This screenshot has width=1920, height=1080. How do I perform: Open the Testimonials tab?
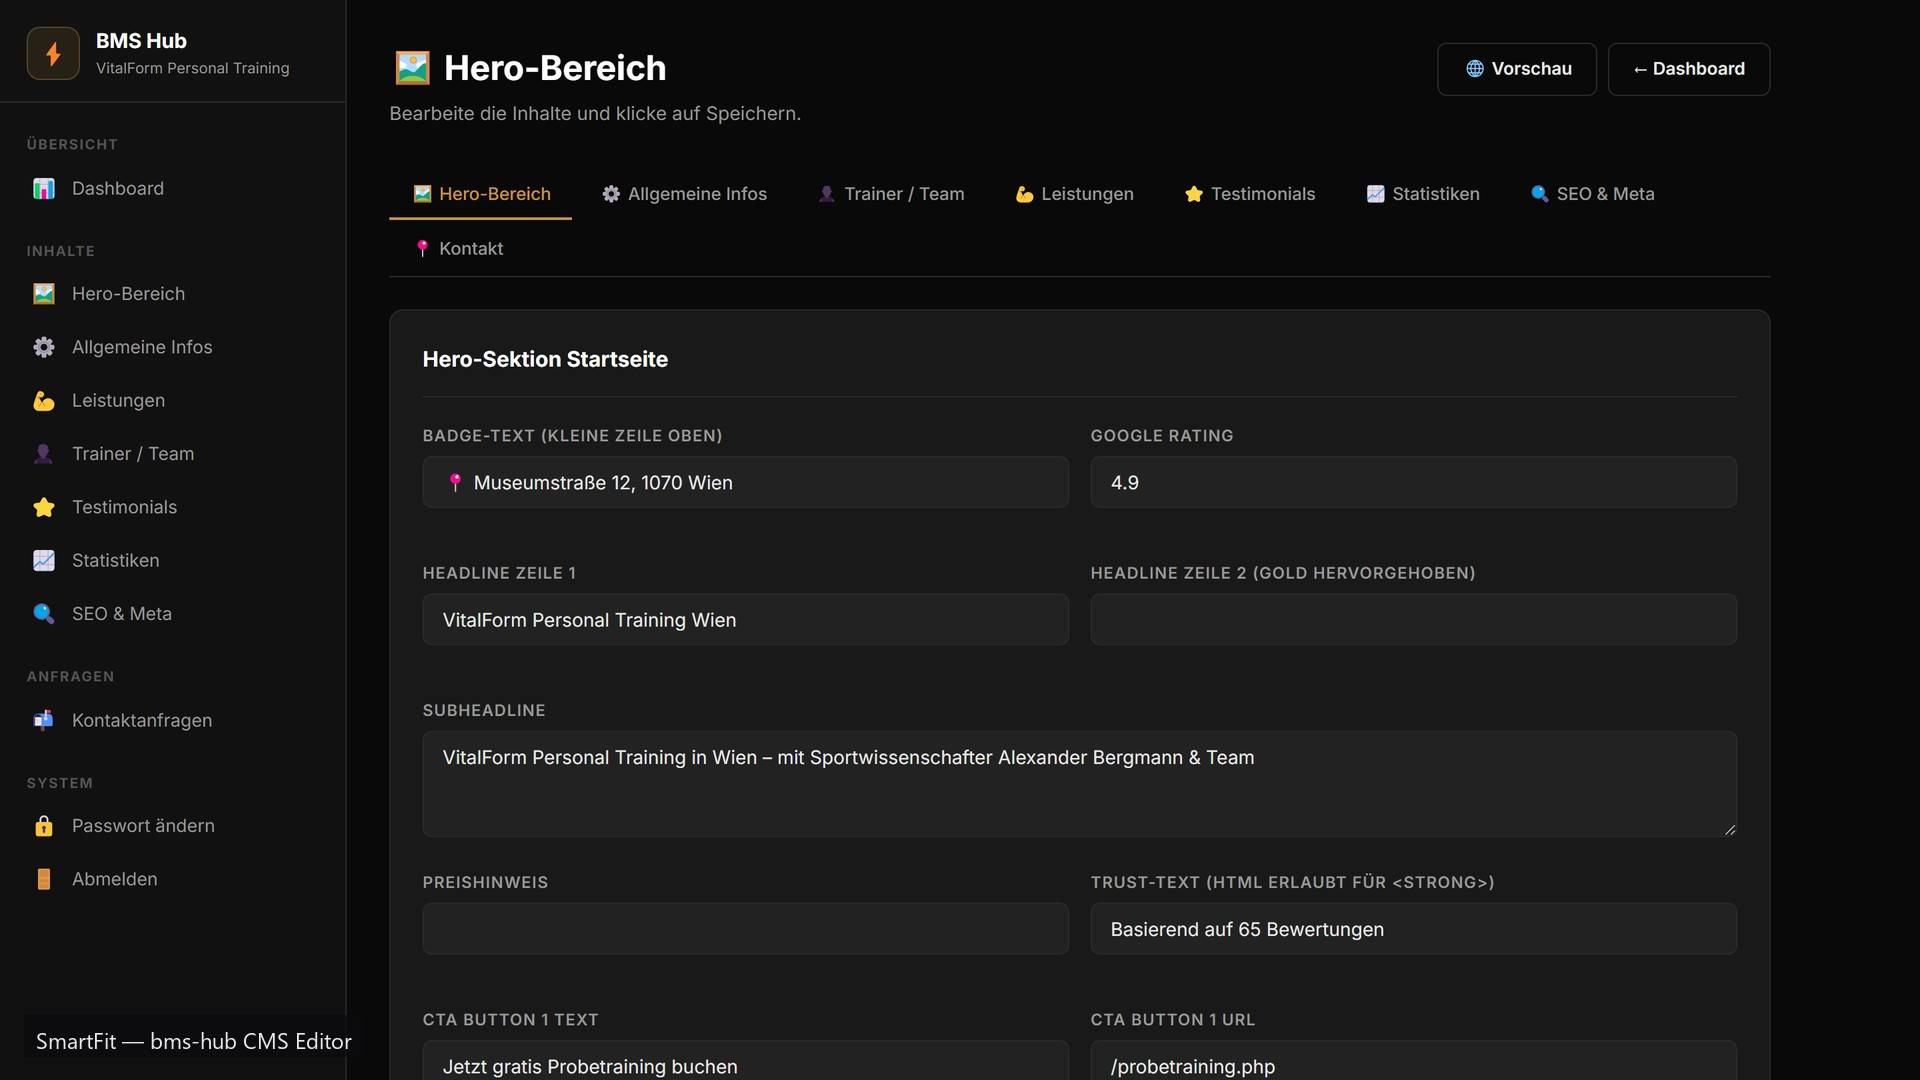click(x=1250, y=194)
